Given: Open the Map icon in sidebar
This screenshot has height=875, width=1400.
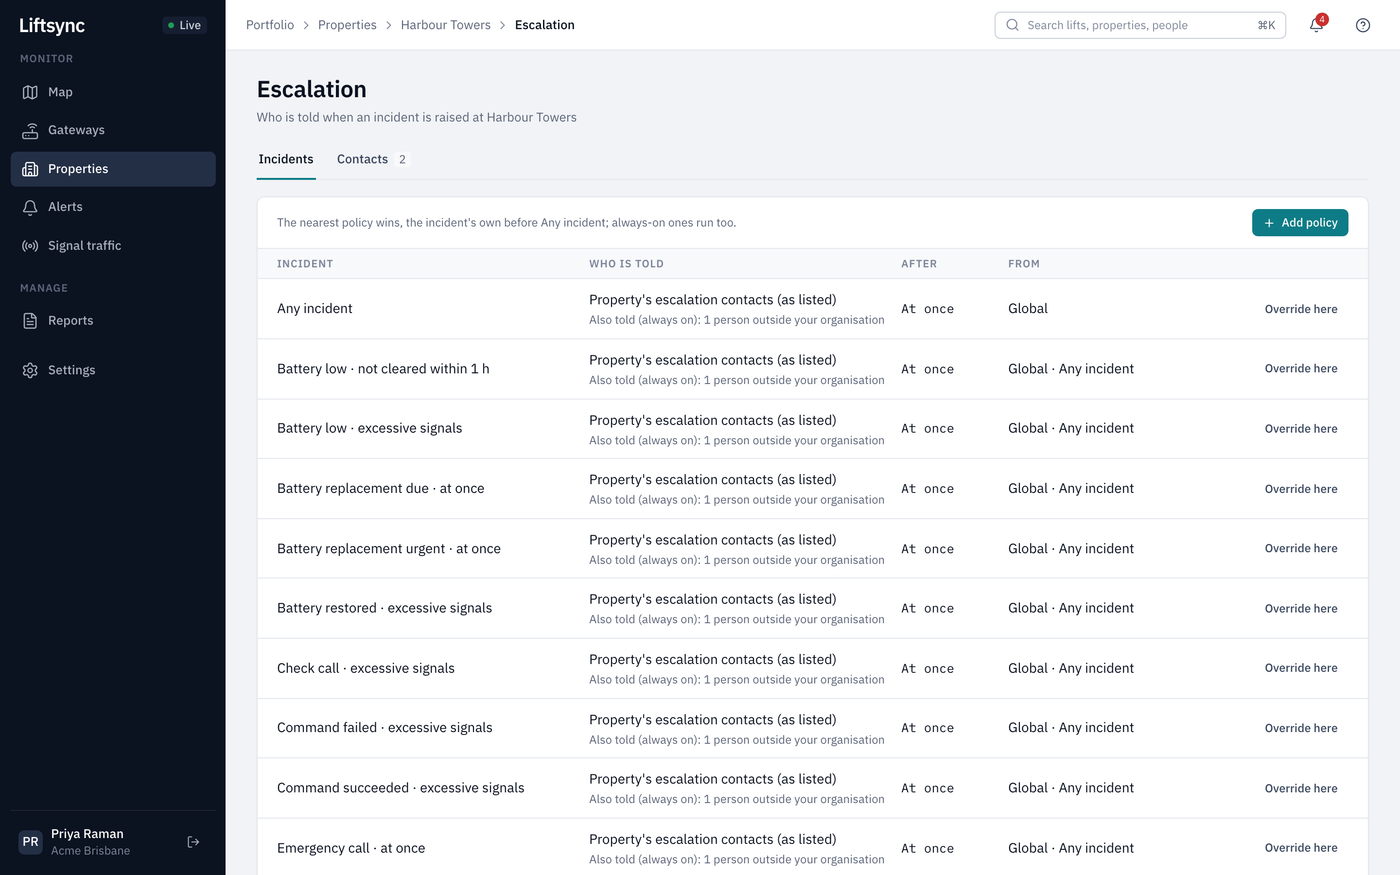Looking at the screenshot, I should 30,92.
